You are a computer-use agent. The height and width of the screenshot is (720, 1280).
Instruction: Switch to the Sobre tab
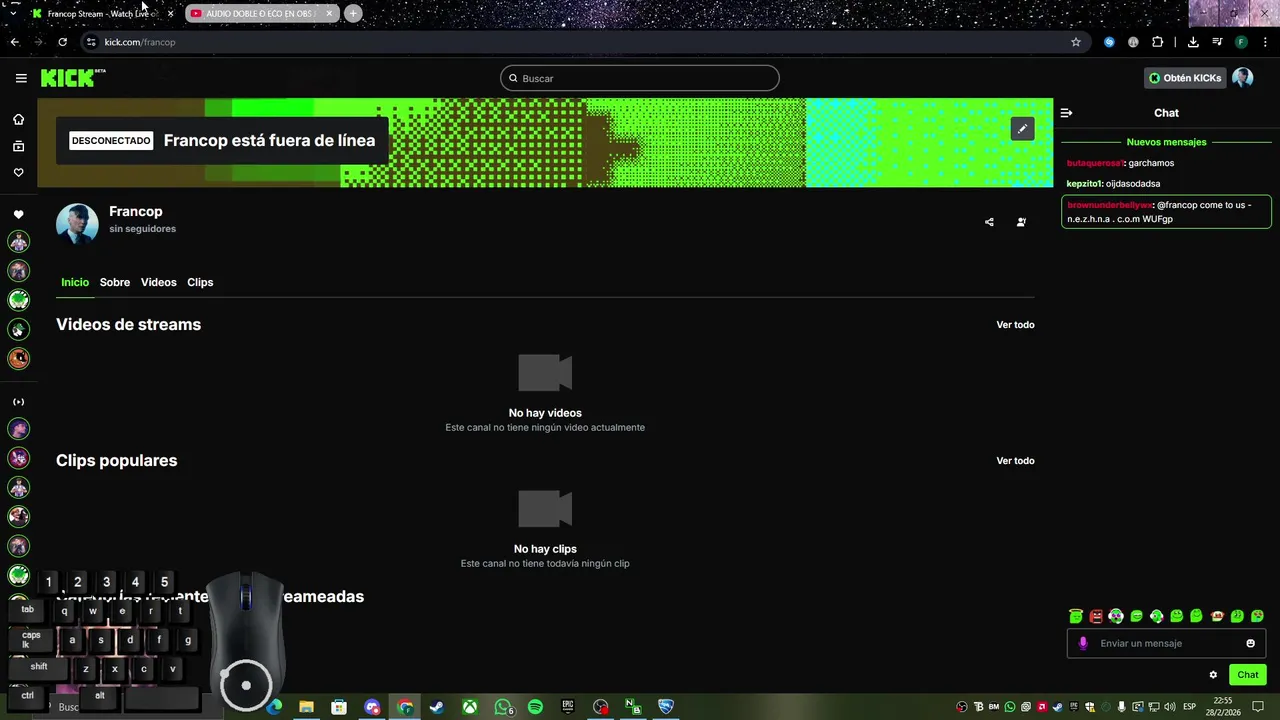(115, 282)
